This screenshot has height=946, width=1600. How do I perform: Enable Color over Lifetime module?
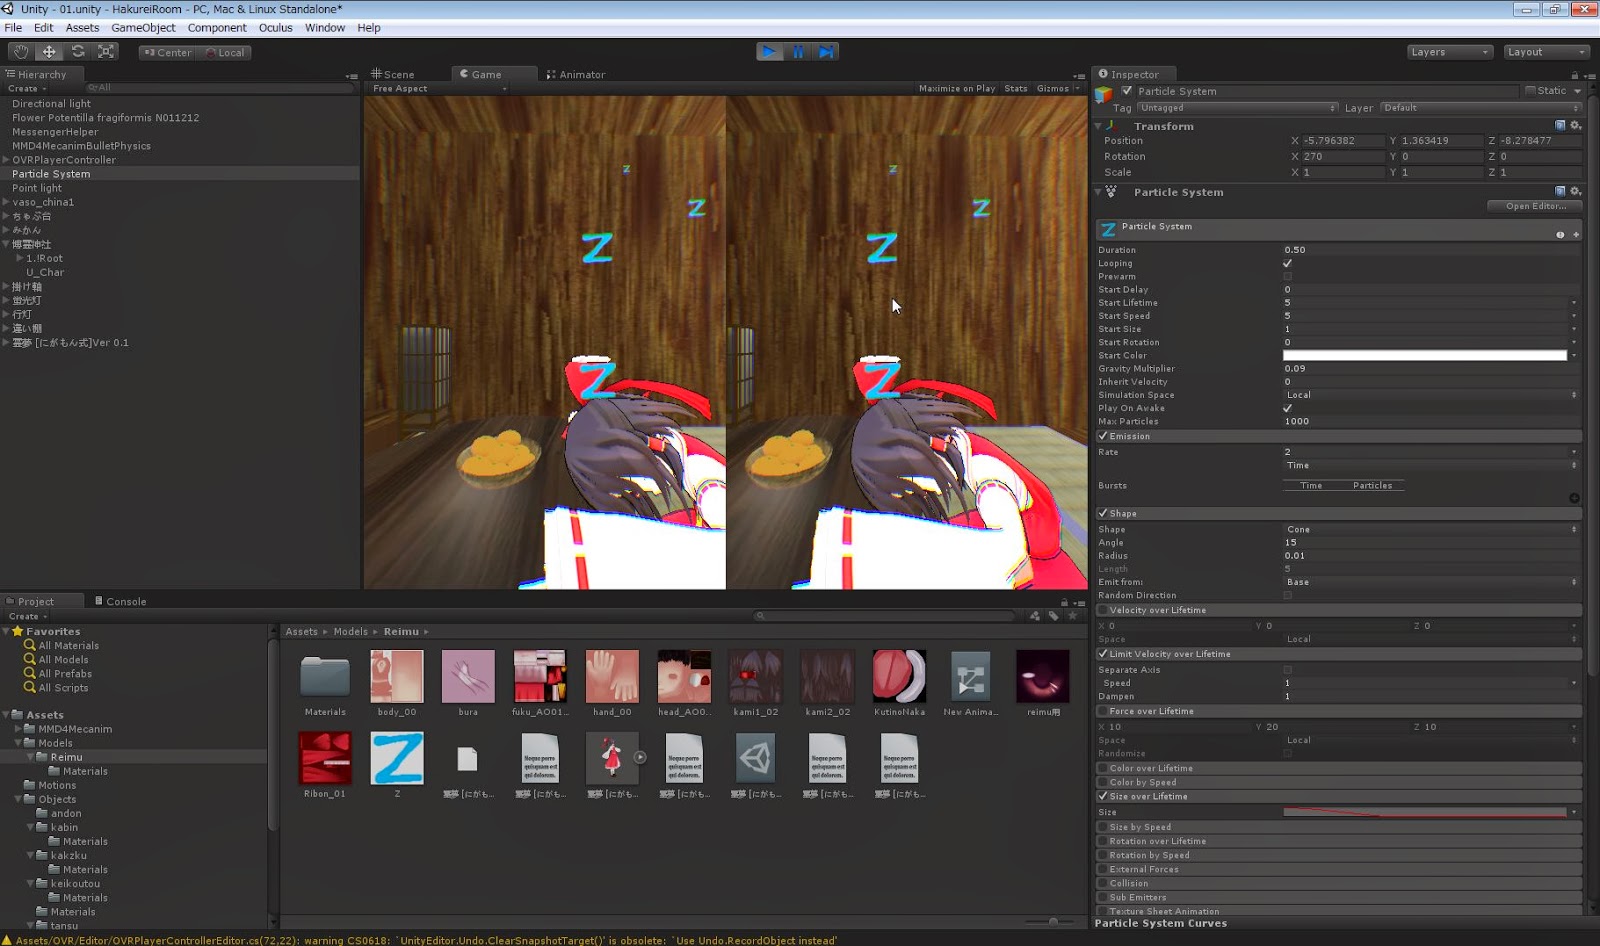point(1103,768)
